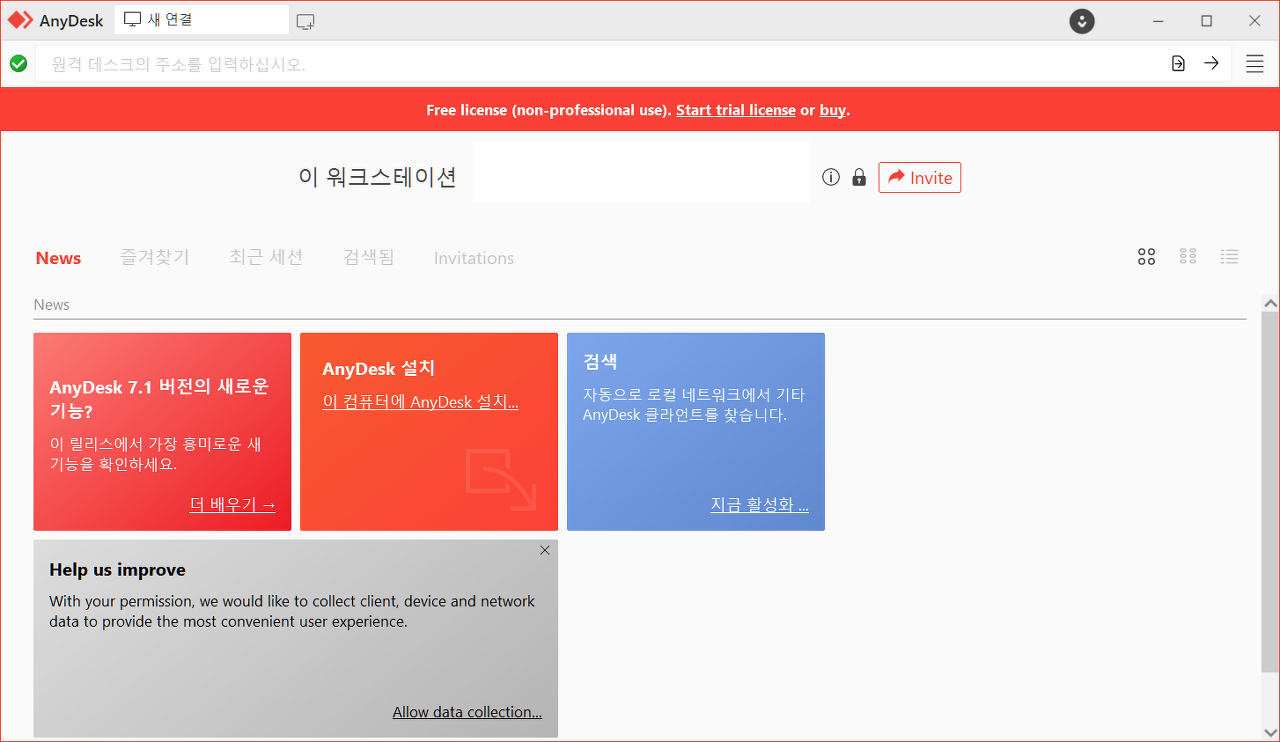The width and height of the screenshot is (1280, 742).
Task: Close the Help us improve card
Action: pyautogui.click(x=545, y=550)
